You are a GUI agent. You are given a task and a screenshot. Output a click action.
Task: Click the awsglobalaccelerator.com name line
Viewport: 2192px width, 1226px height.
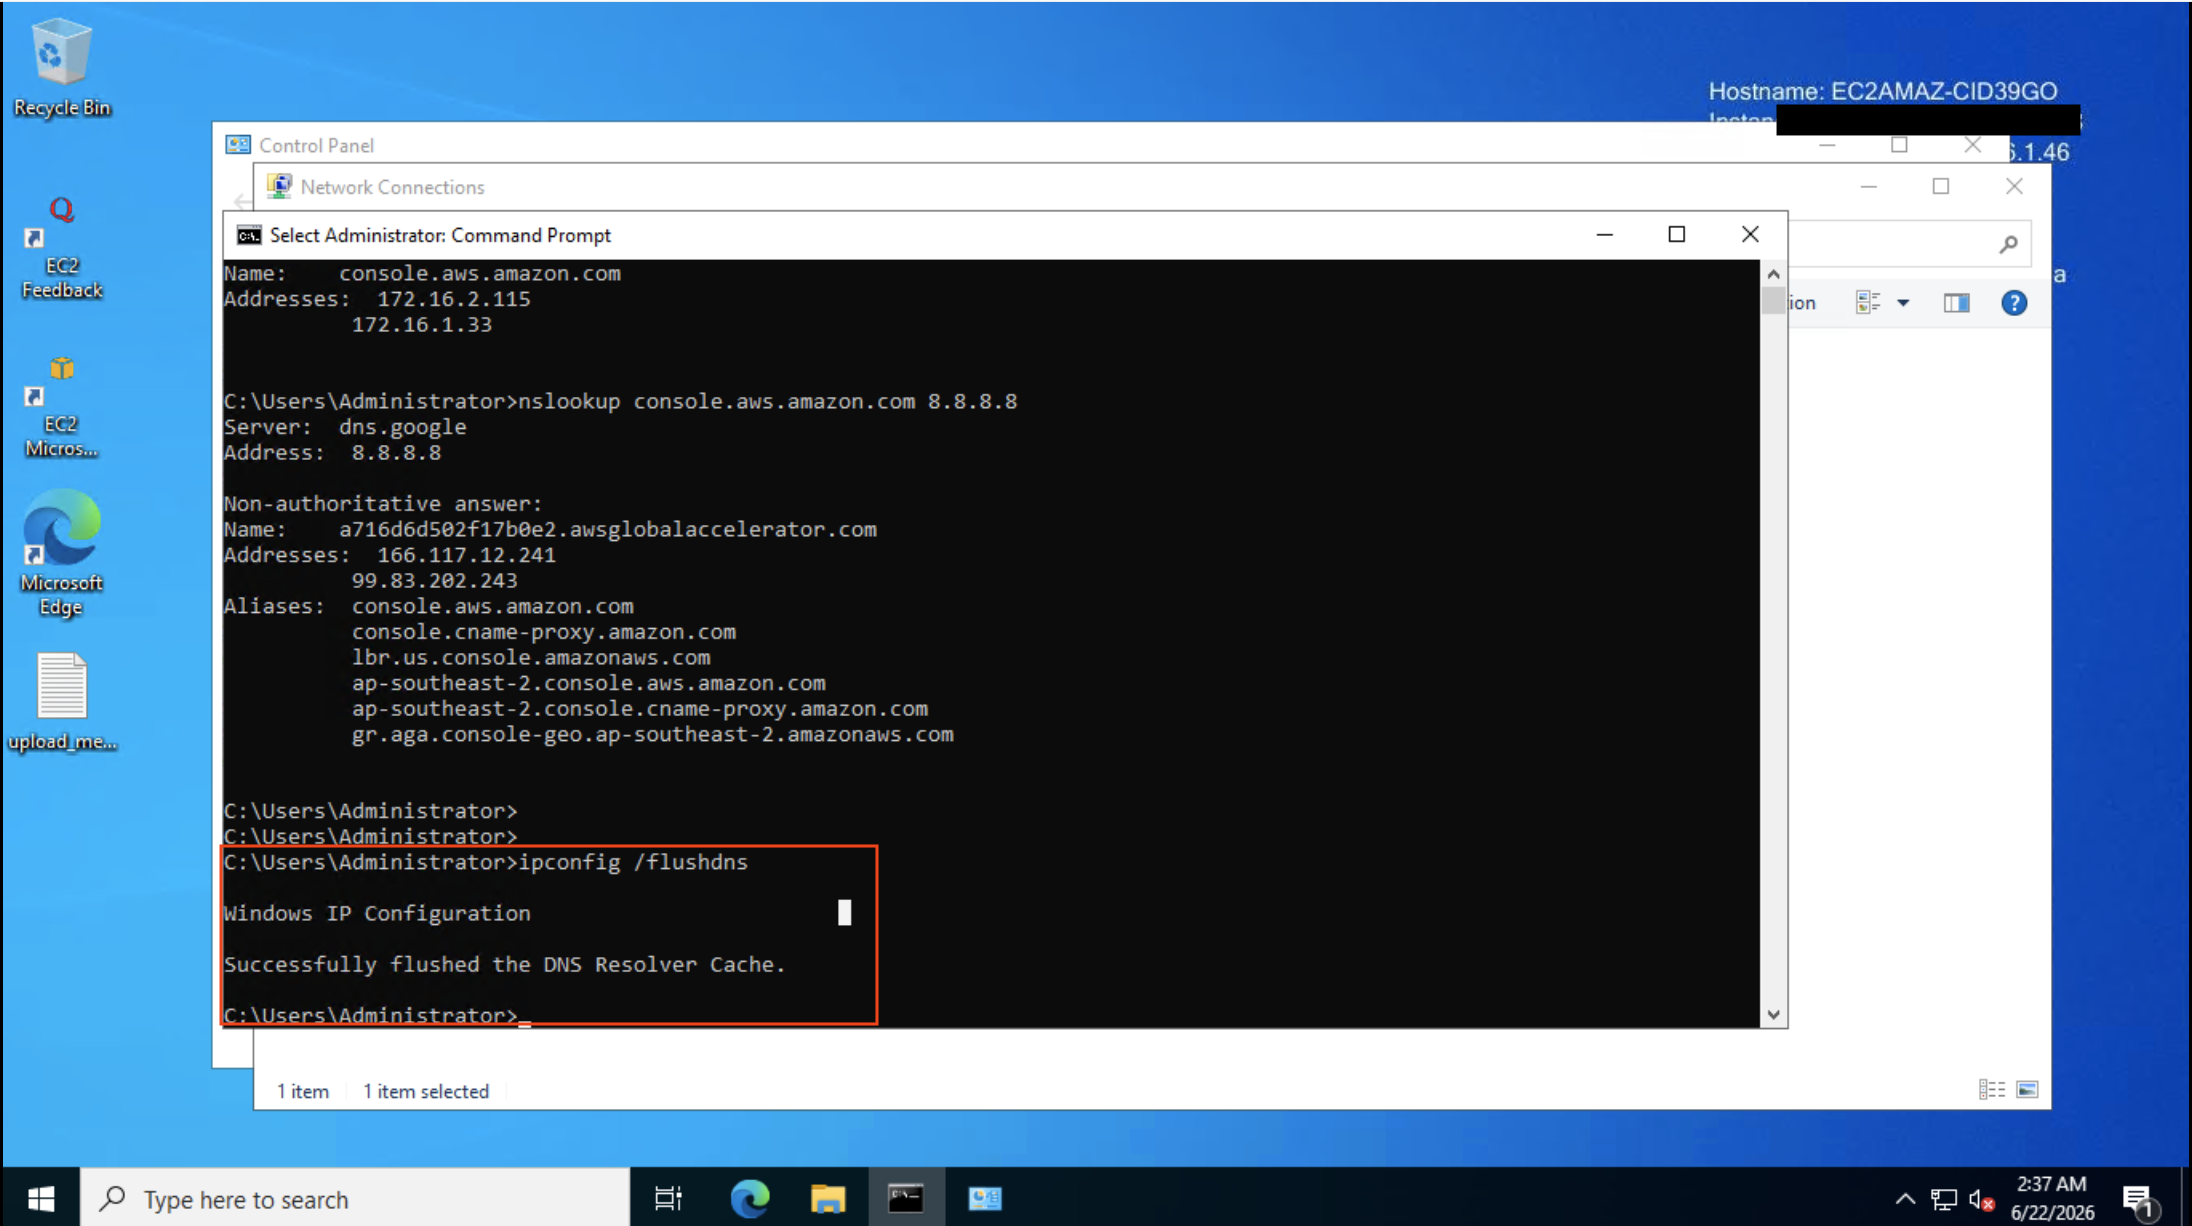(x=550, y=529)
